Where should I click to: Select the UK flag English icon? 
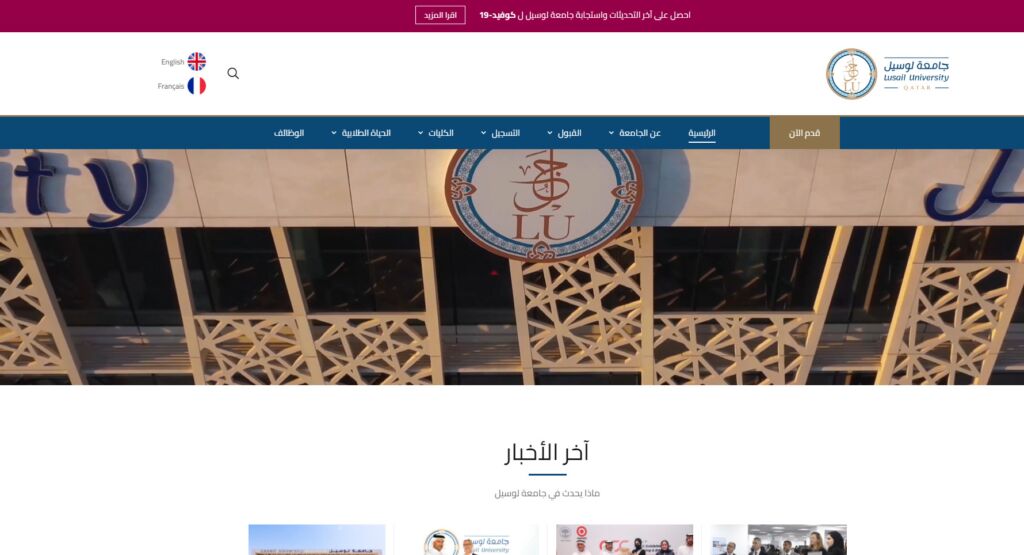point(197,61)
